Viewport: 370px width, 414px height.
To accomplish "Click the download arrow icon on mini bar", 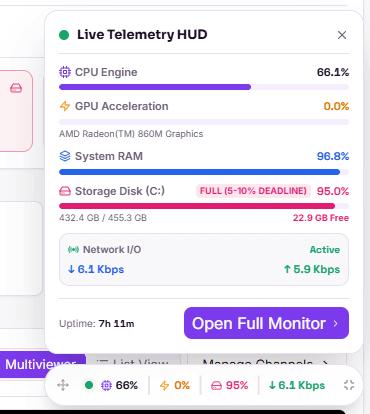I will [x=272, y=385].
